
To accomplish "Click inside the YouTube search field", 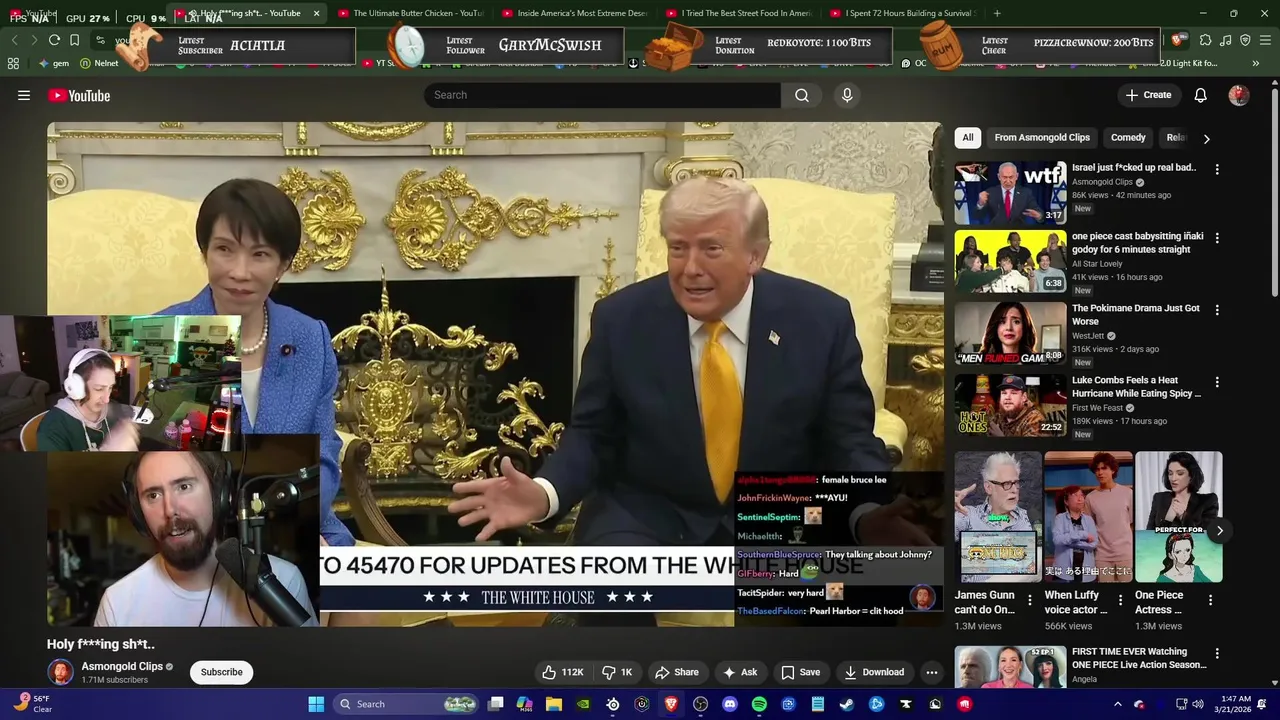I will [602, 95].
